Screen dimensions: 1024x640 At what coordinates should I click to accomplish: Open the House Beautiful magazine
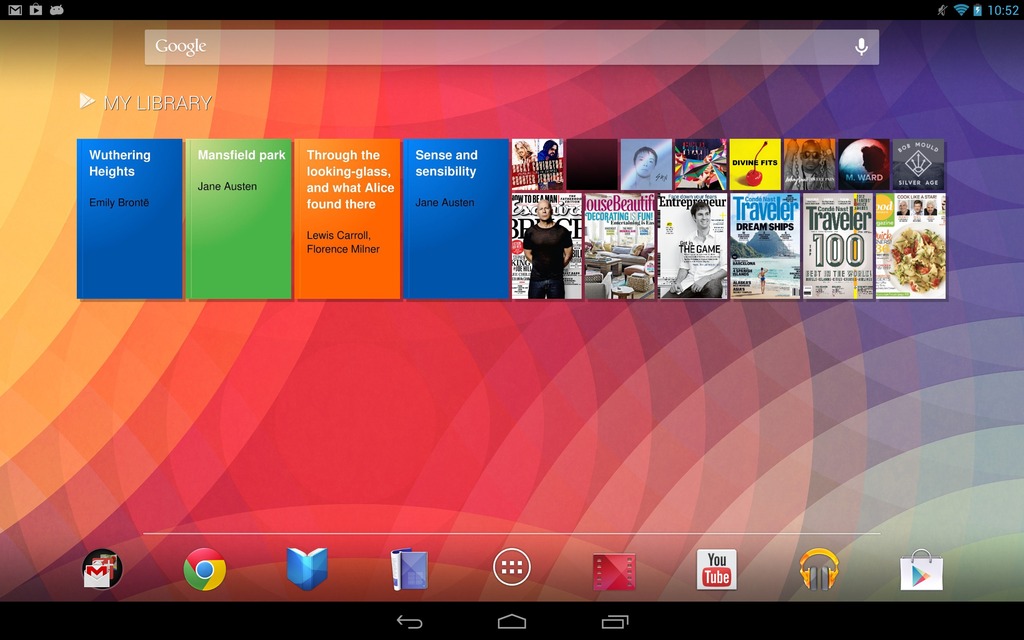[x=620, y=246]
